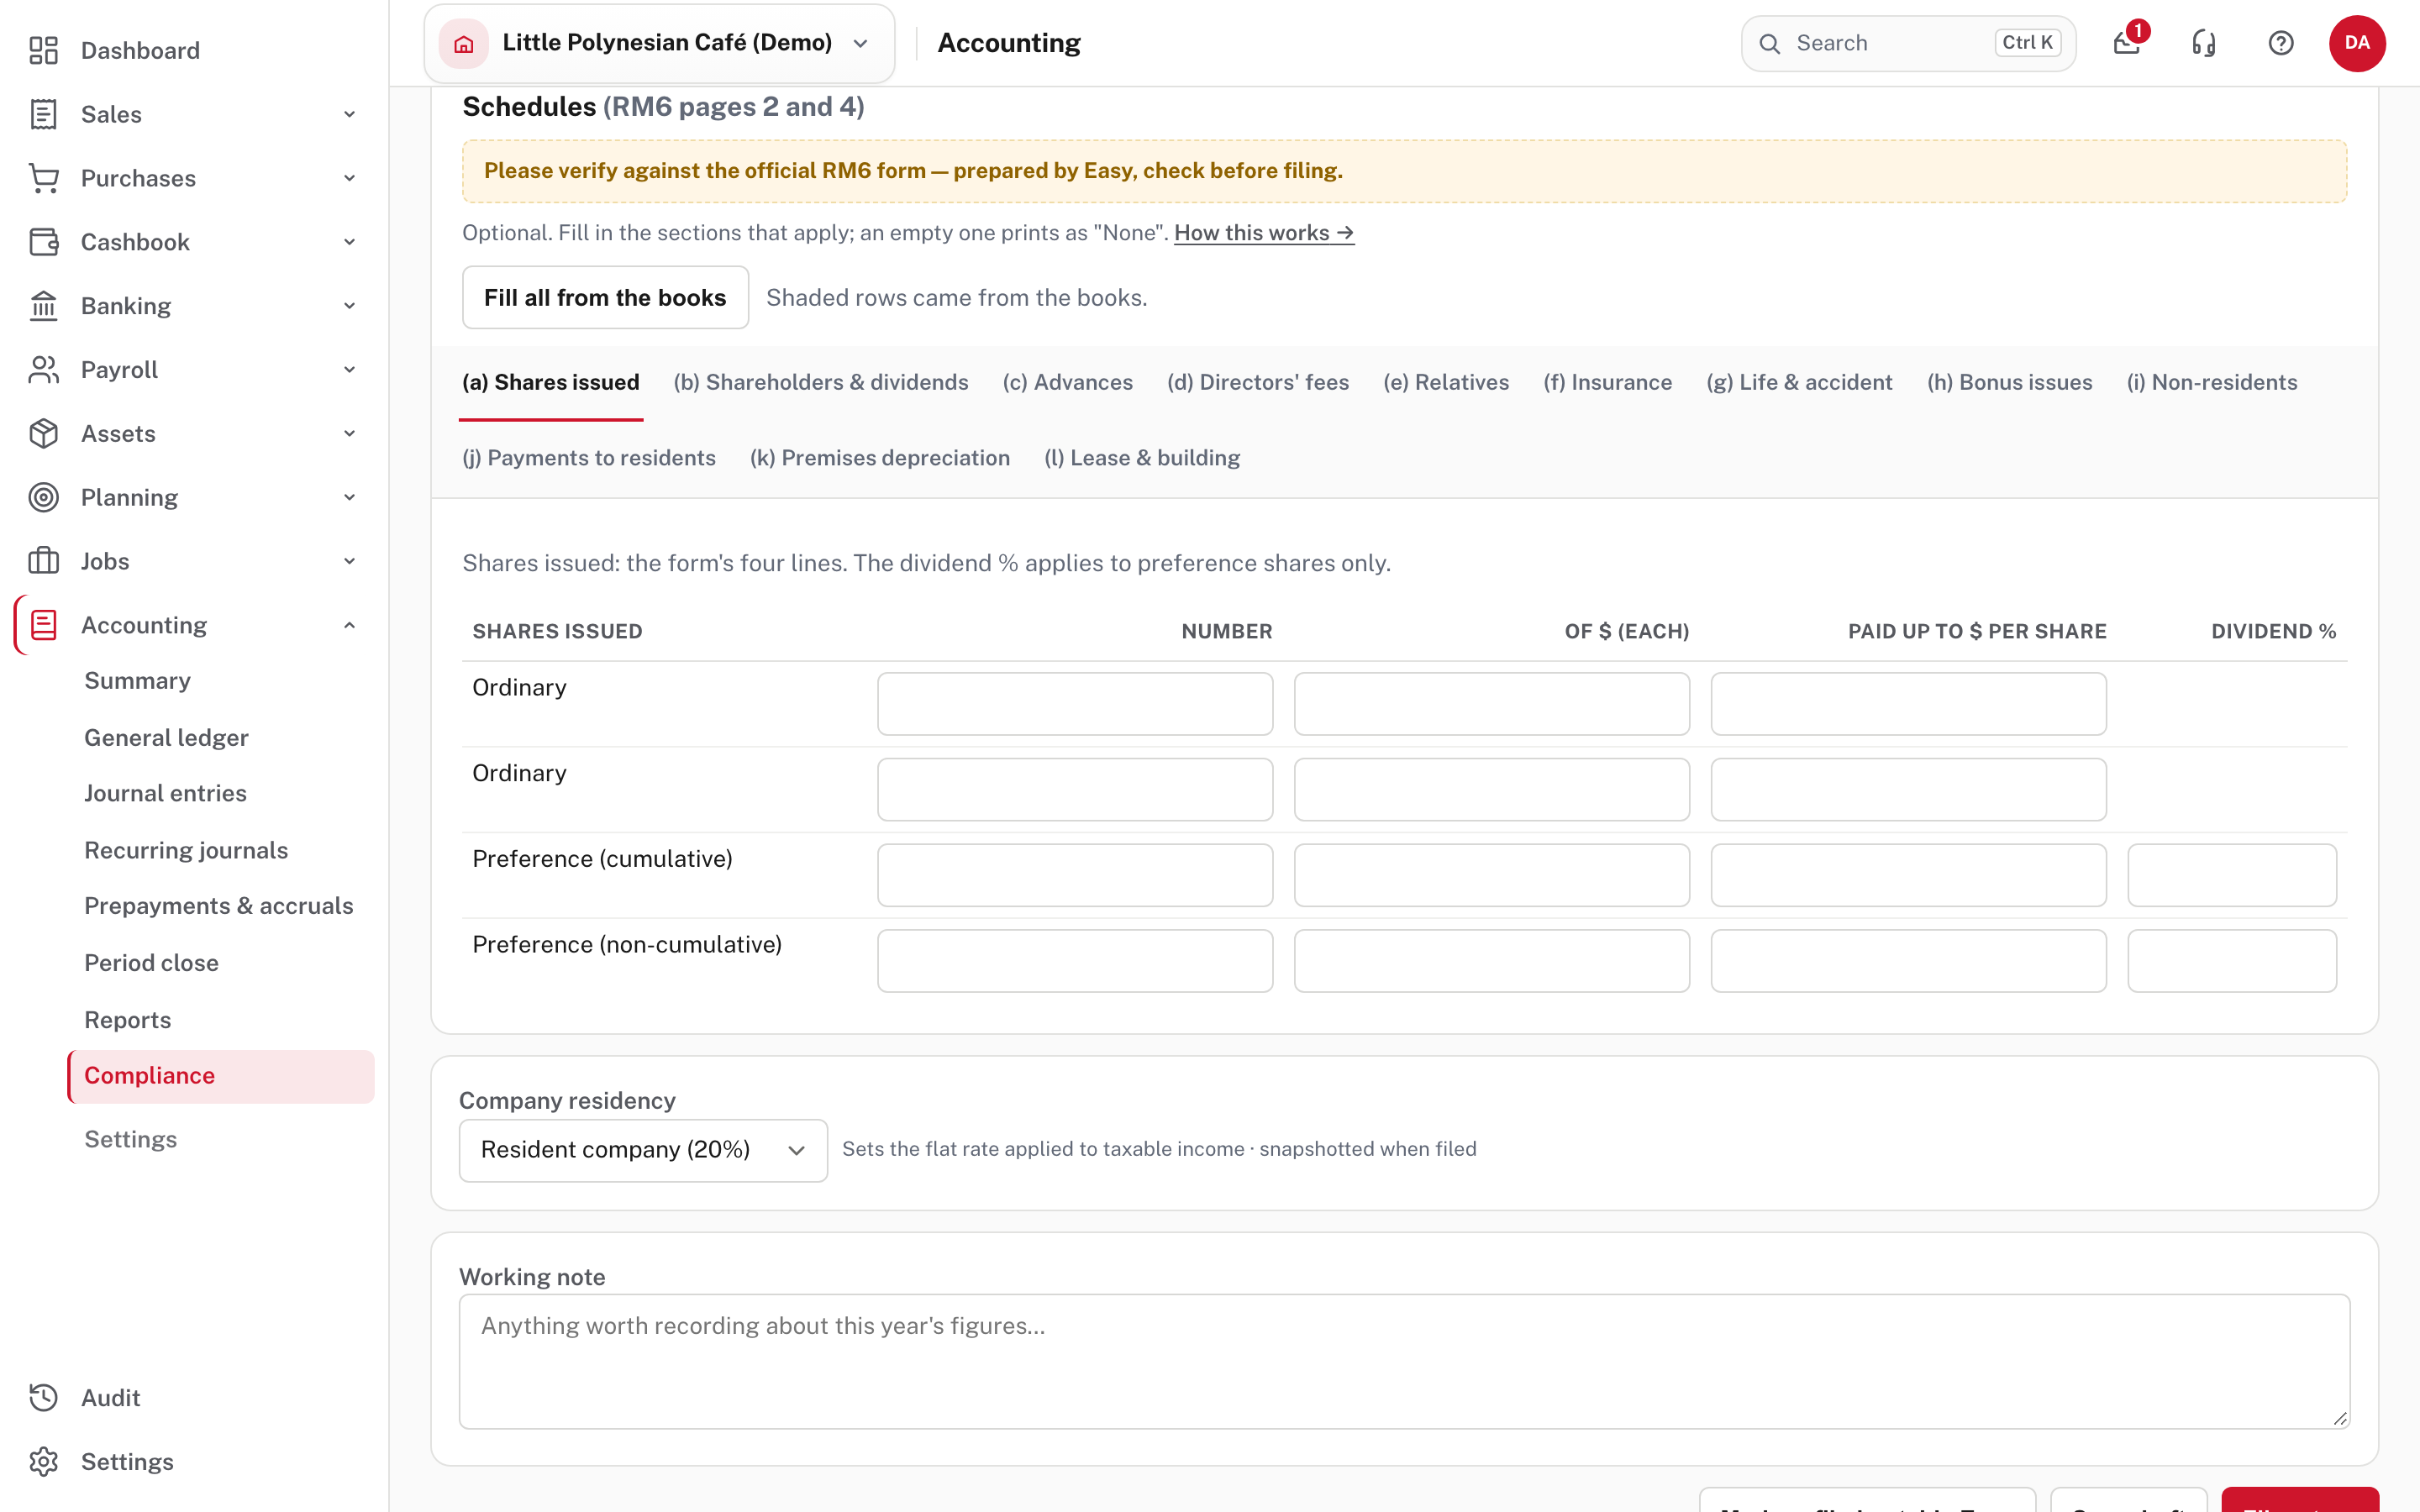Click Fill all from the books
Screen dimensions: 2420x1512
(x=605, y=297)
